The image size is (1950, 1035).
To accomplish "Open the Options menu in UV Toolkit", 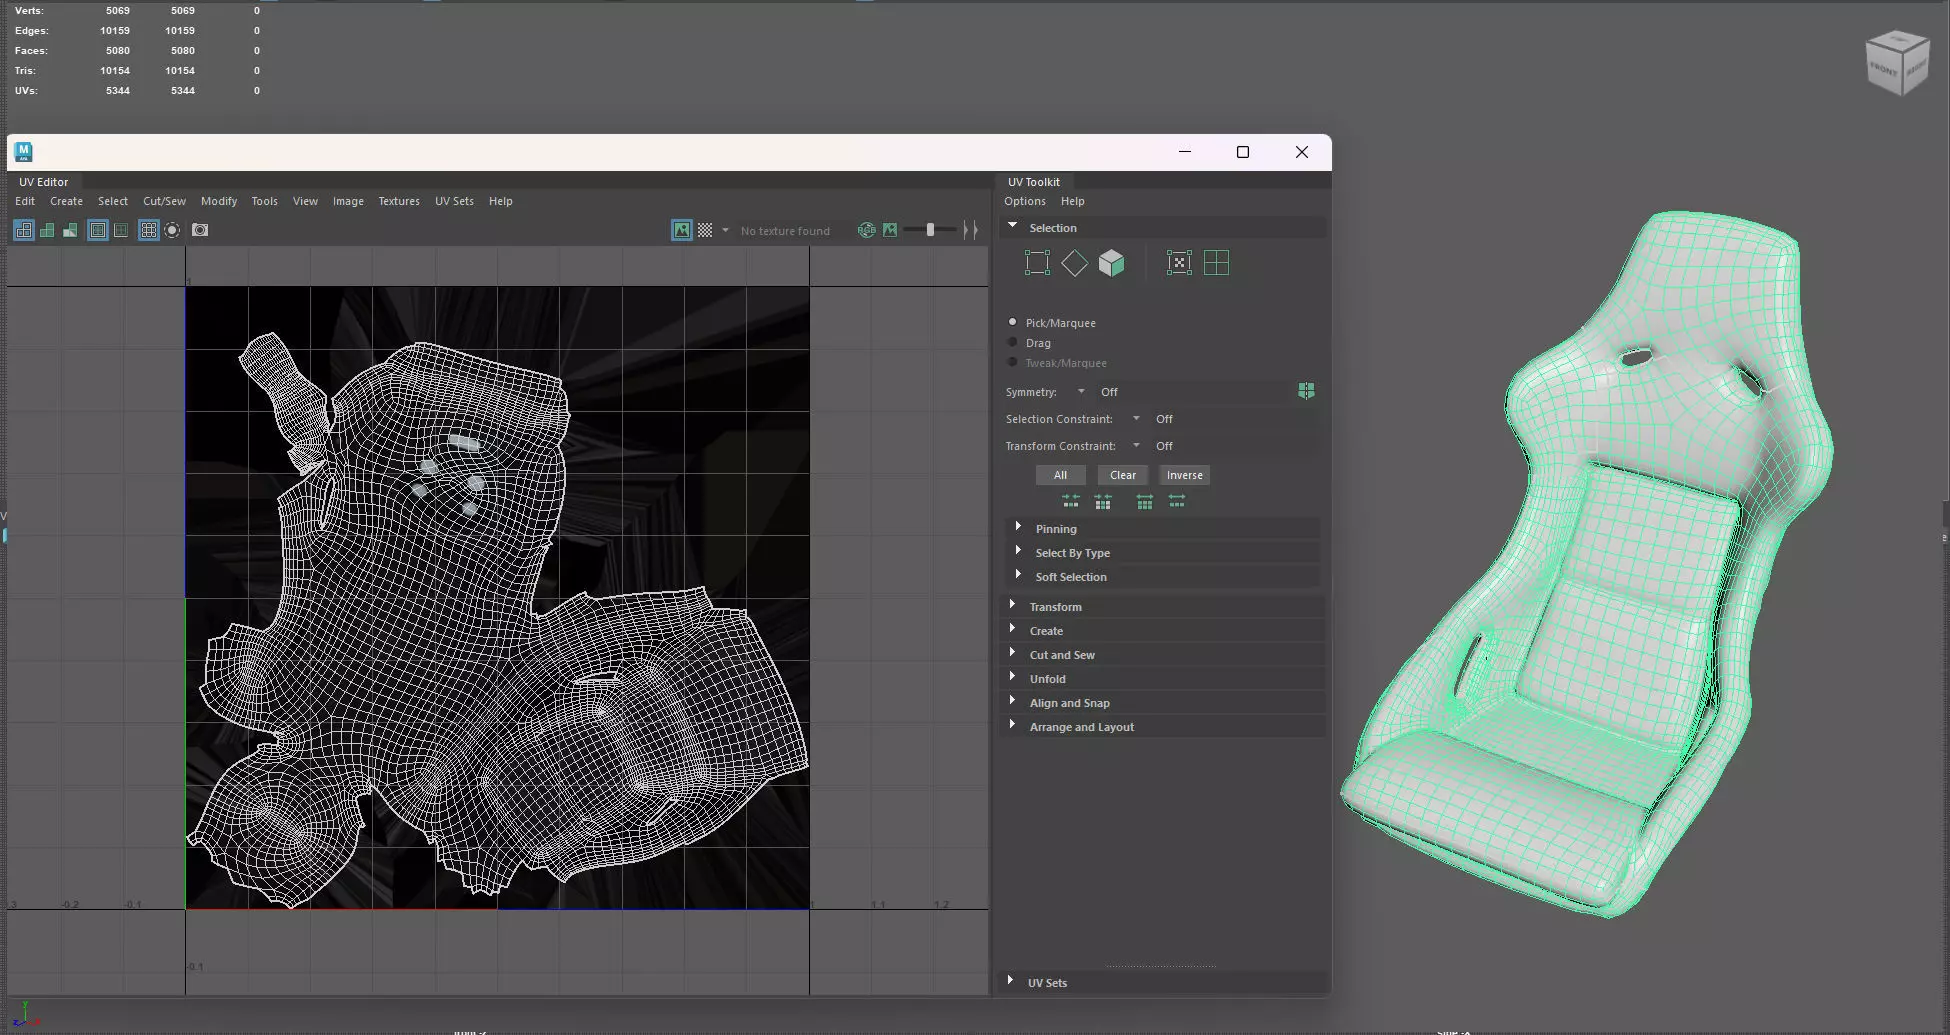I will (x=1025, y=201).
